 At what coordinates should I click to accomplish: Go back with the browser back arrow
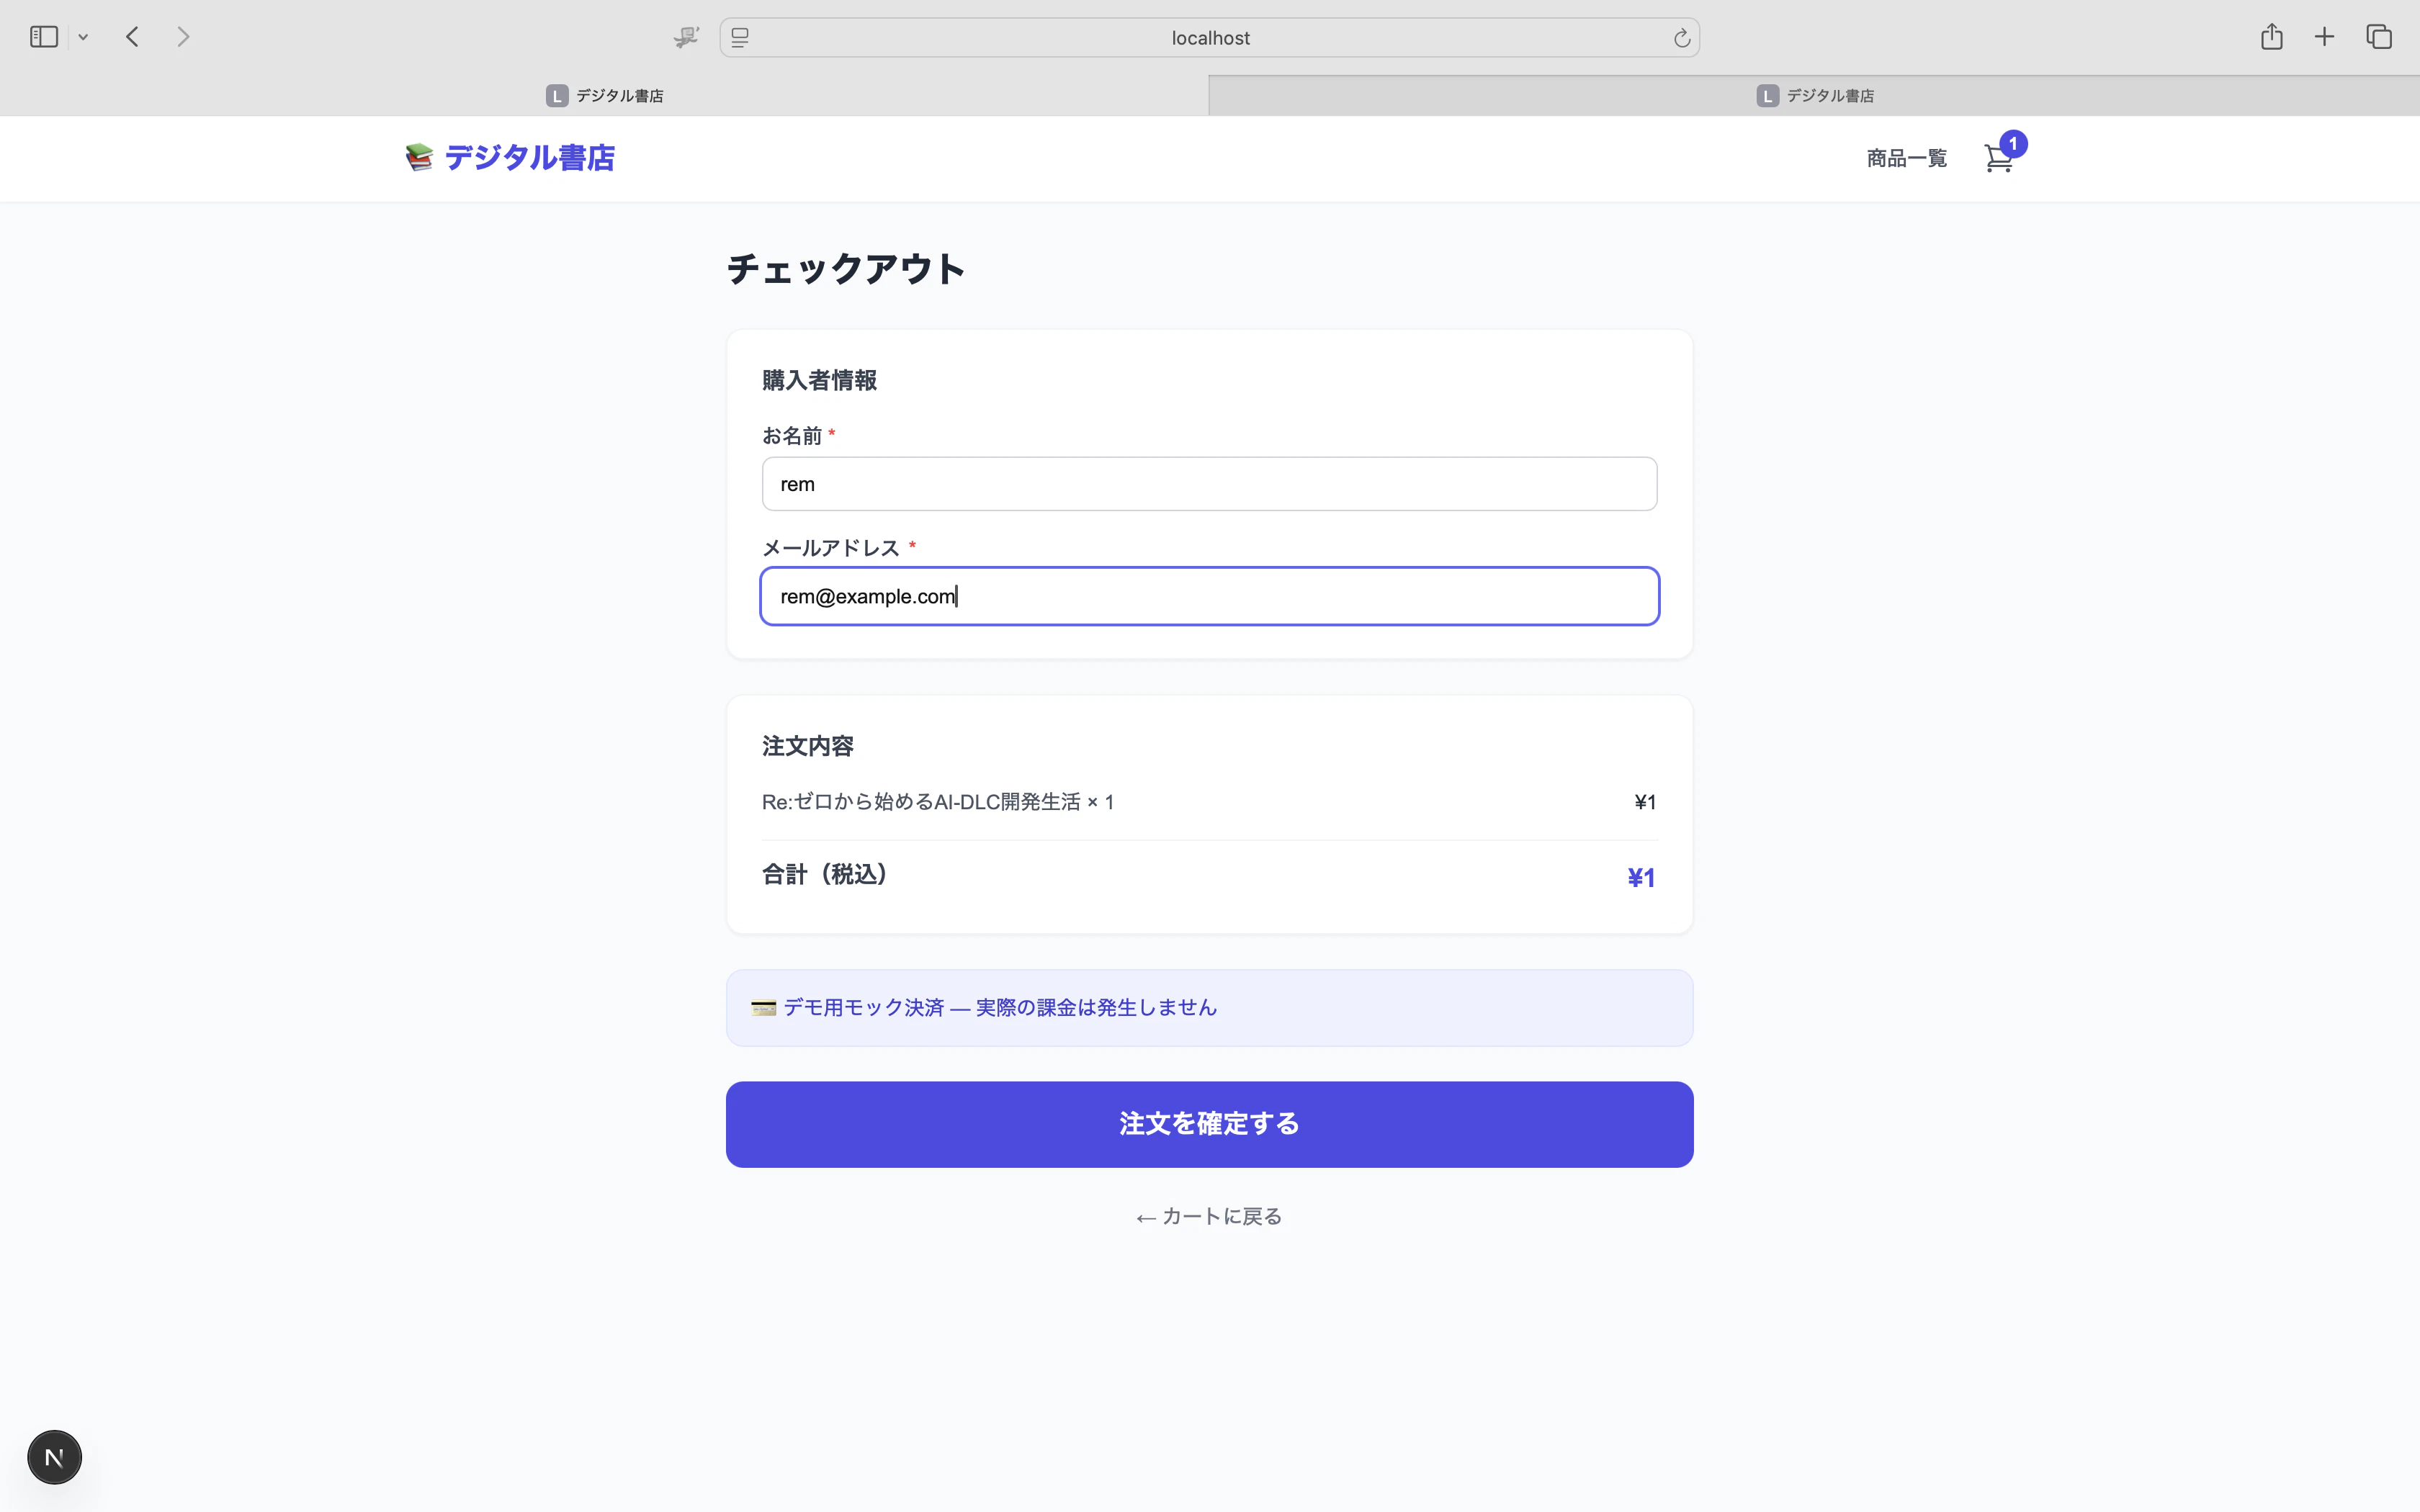point(132,37)
